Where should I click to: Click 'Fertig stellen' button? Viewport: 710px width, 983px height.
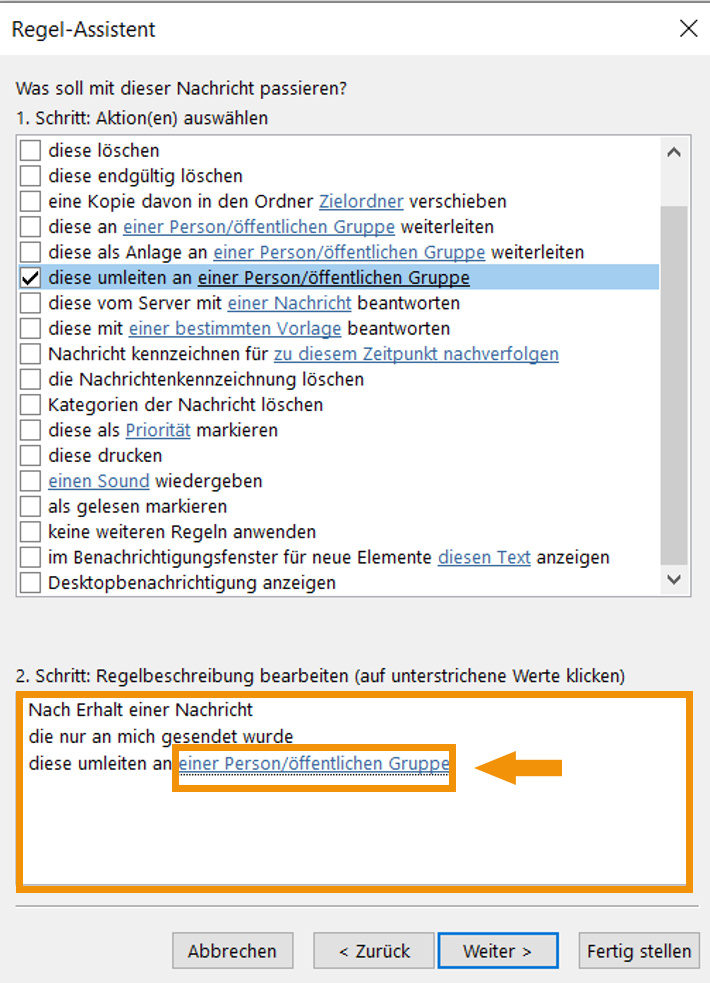pos(639,951)
